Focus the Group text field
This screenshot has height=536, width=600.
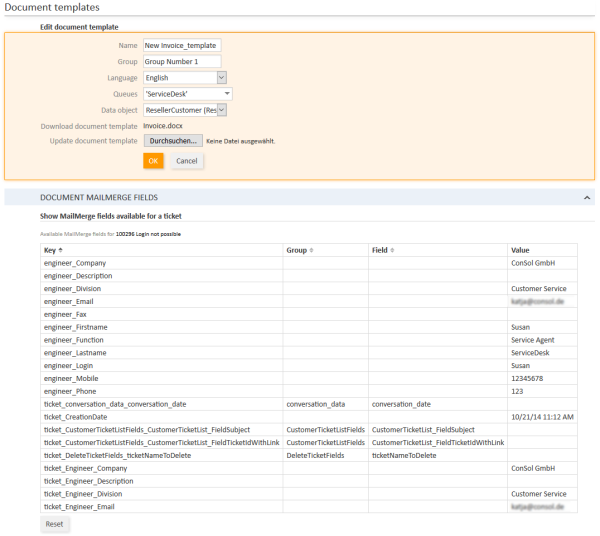(x=181, y=61)
